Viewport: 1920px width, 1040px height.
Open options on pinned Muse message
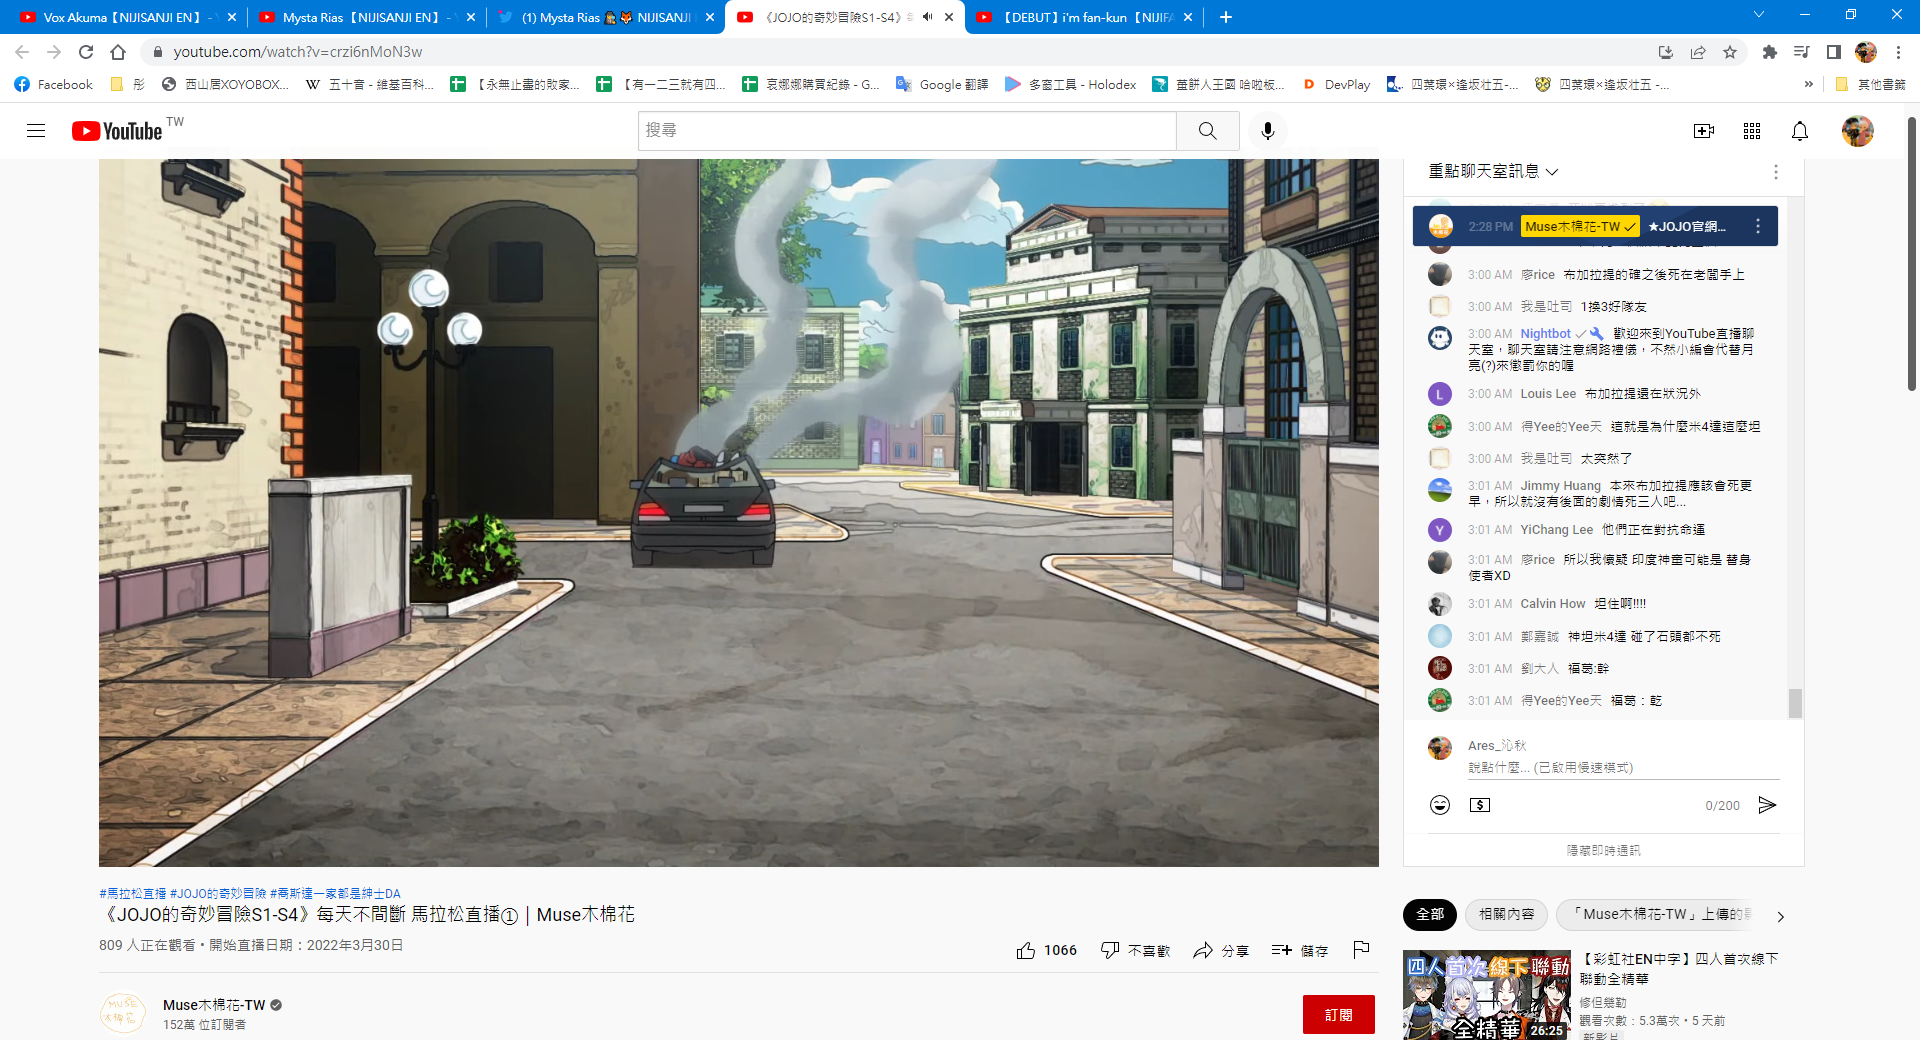1758,227
